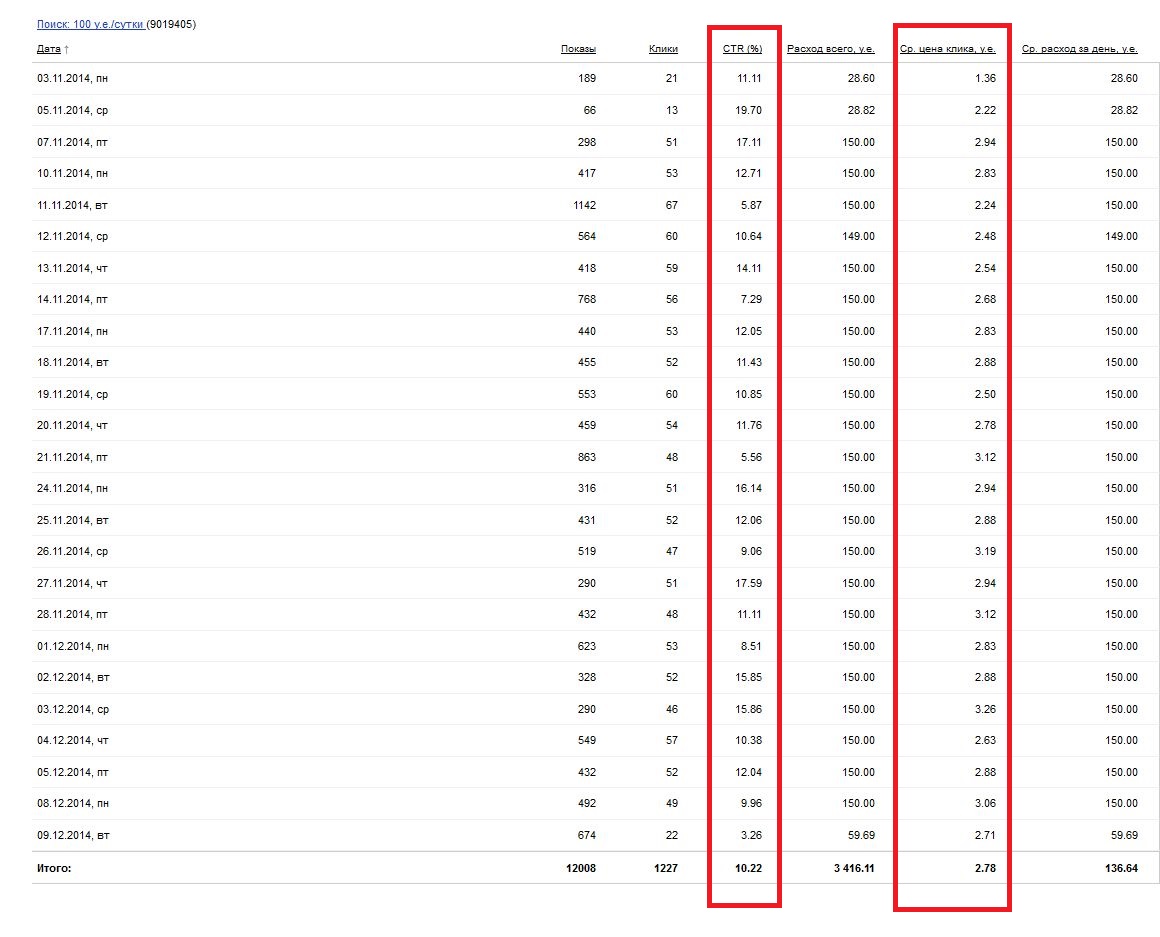
Task: Select date cell '05.12.2014, пт'
Action: [x=72, y=772]
